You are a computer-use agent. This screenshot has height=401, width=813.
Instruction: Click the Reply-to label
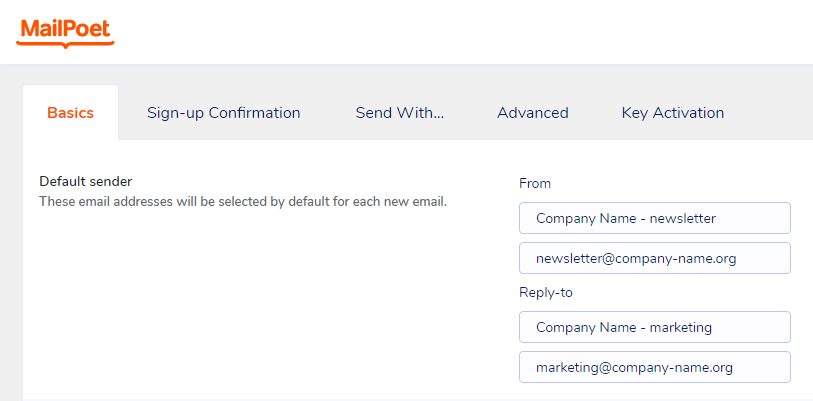click(x=545, y=292)
